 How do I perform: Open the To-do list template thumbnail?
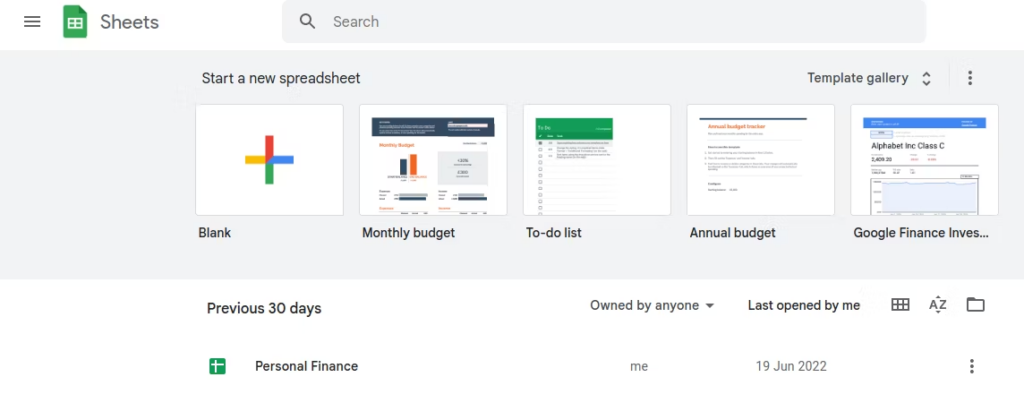pos(597,160)
